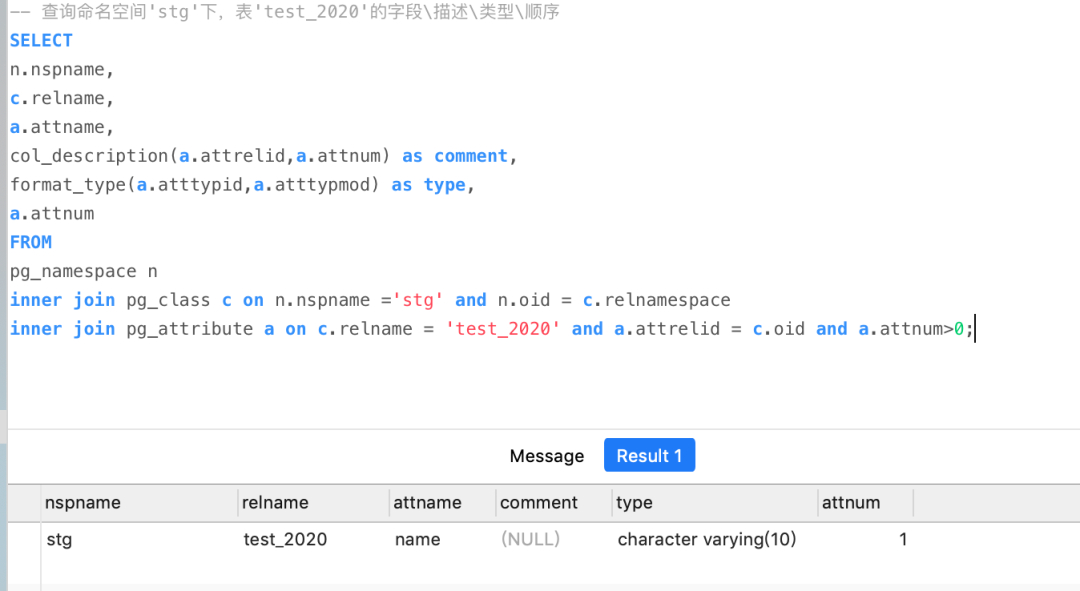Select the Result 1 tab
This screenshot has width=1080, height=591.
[649, 455]
